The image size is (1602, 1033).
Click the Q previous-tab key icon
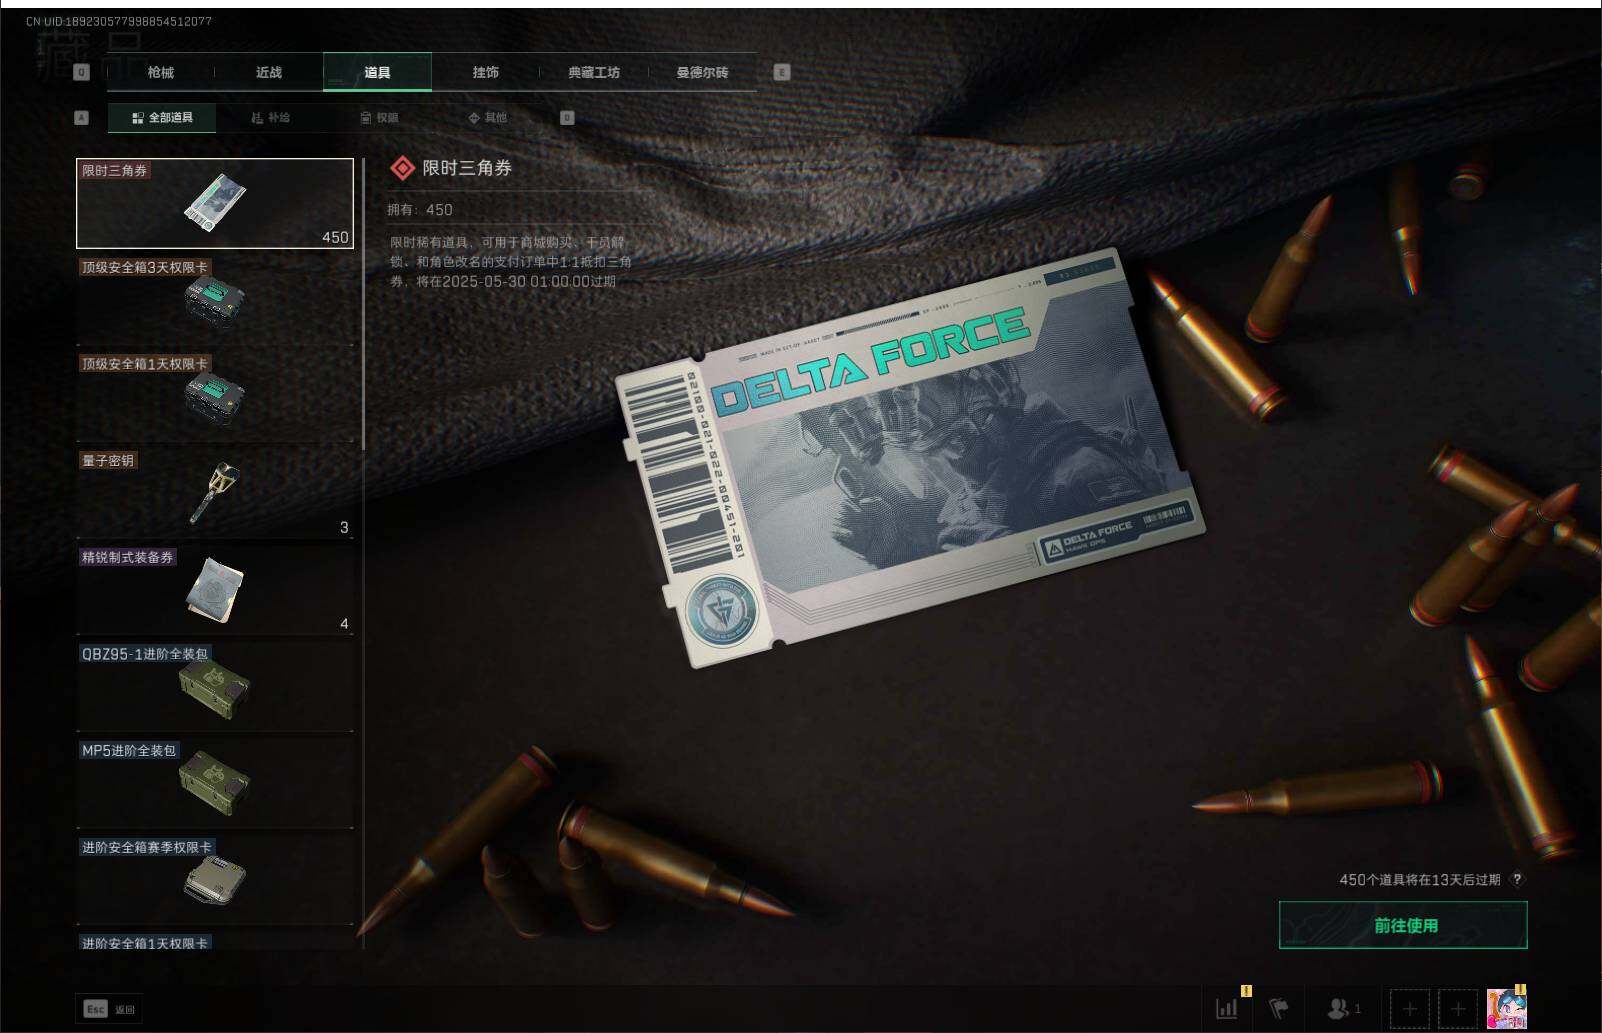click(82, 72)
